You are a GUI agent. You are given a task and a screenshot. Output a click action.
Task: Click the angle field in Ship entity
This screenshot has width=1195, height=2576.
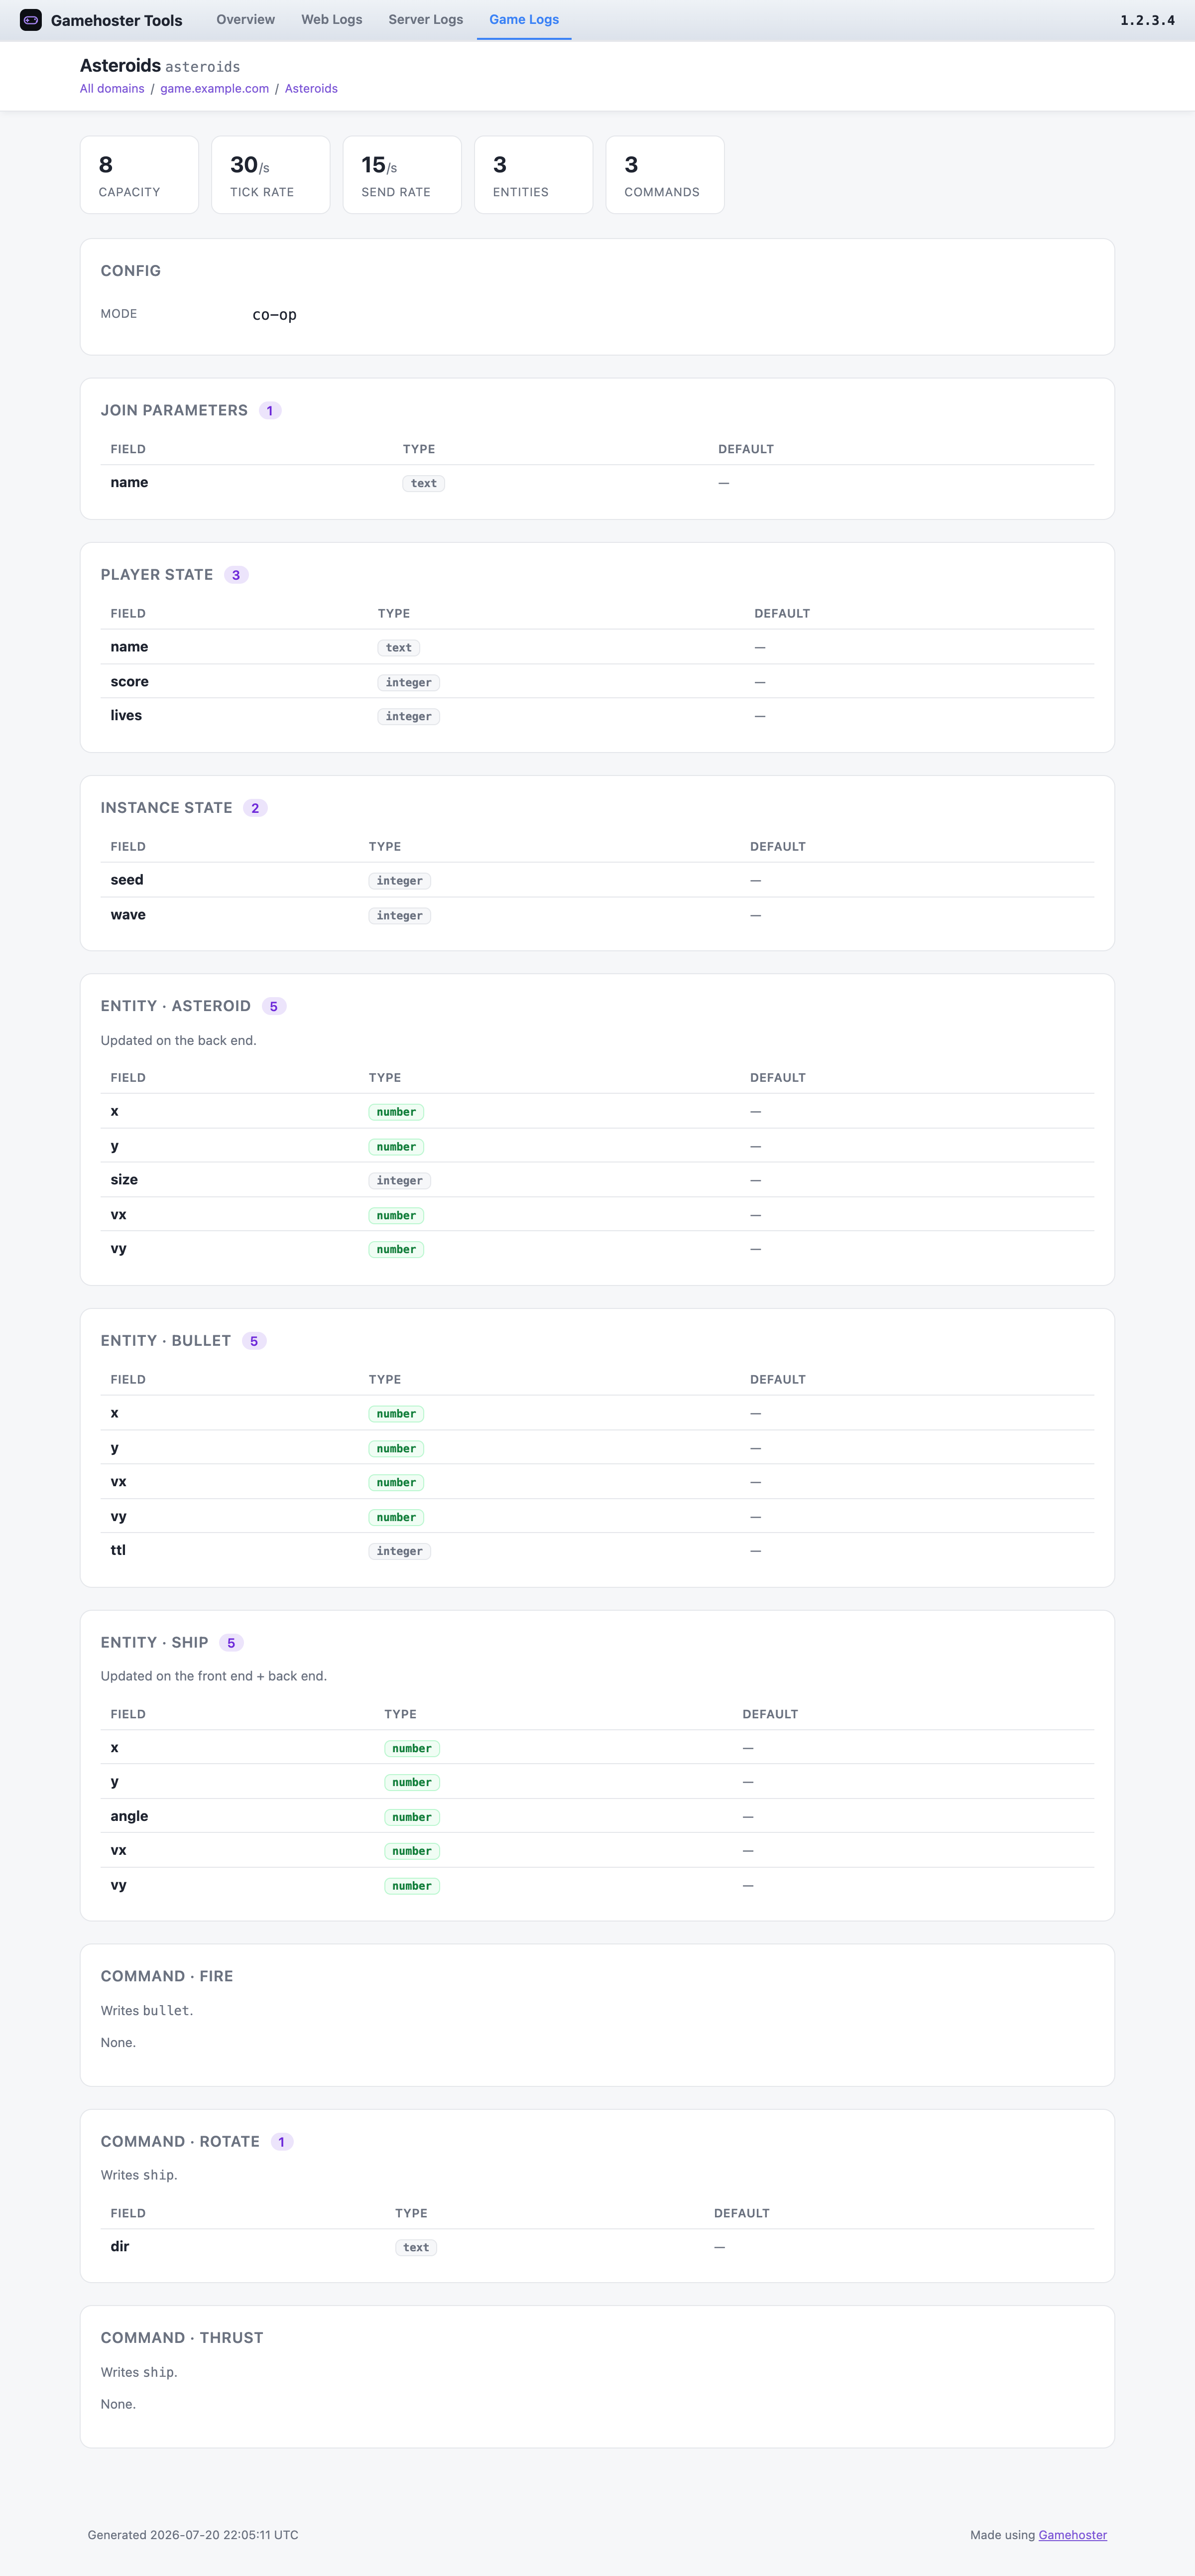tap(129, 1816)
